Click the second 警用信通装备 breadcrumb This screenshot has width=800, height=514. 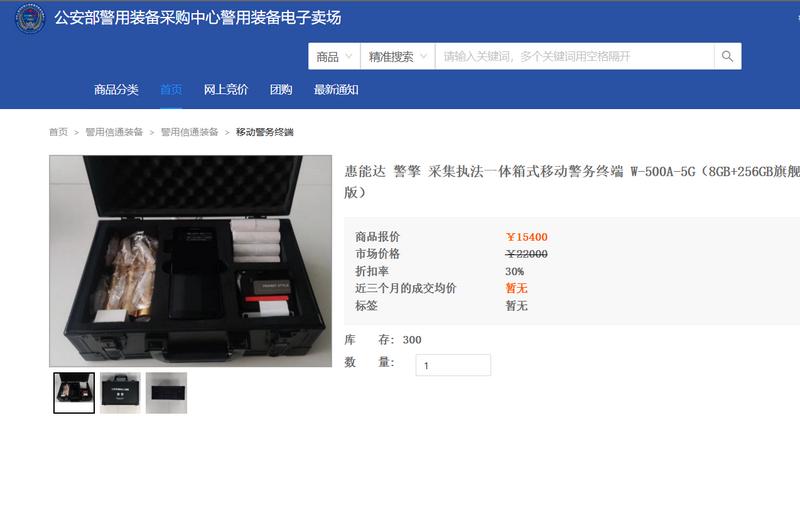(x=189, y=132)
